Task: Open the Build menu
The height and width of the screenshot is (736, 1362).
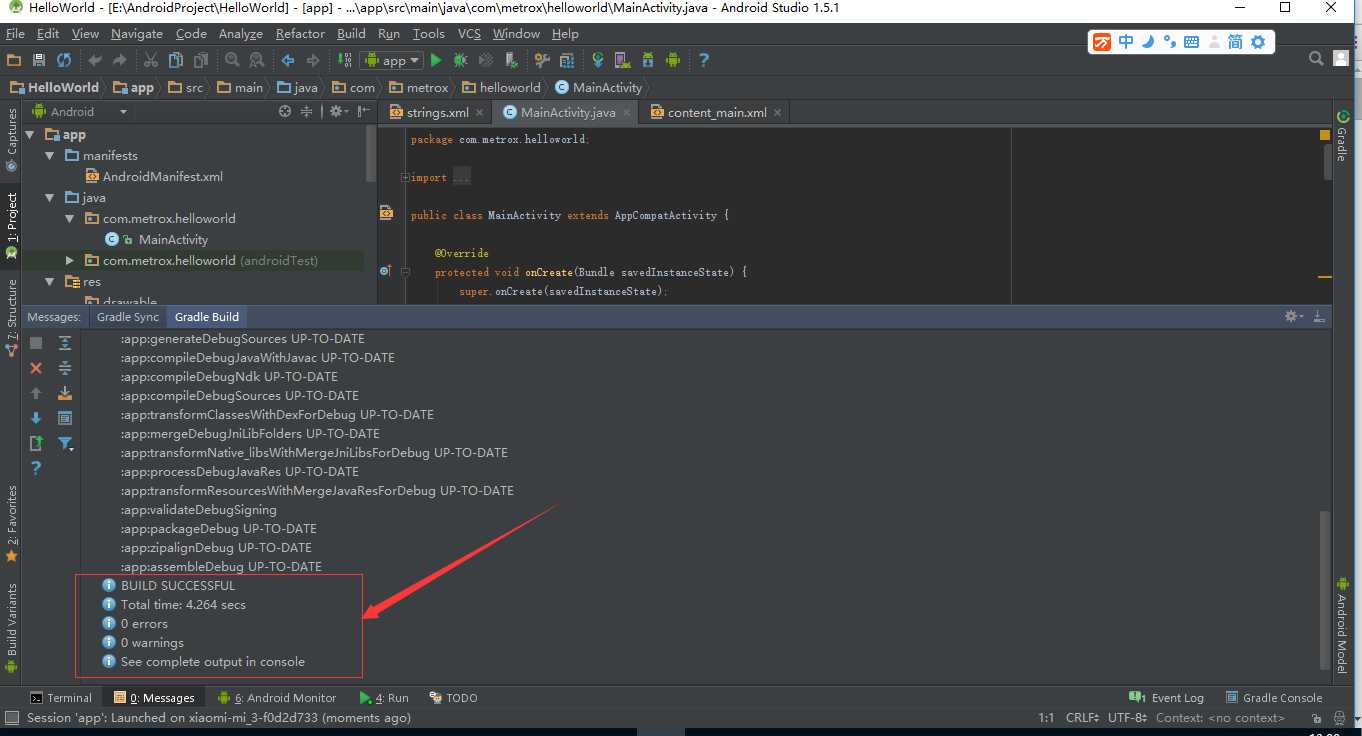Action: (351, 33)
